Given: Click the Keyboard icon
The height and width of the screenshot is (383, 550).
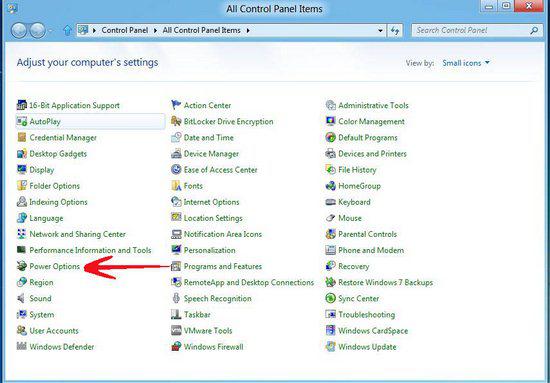Looking at the screenshot, I should [x=330, y=202].
